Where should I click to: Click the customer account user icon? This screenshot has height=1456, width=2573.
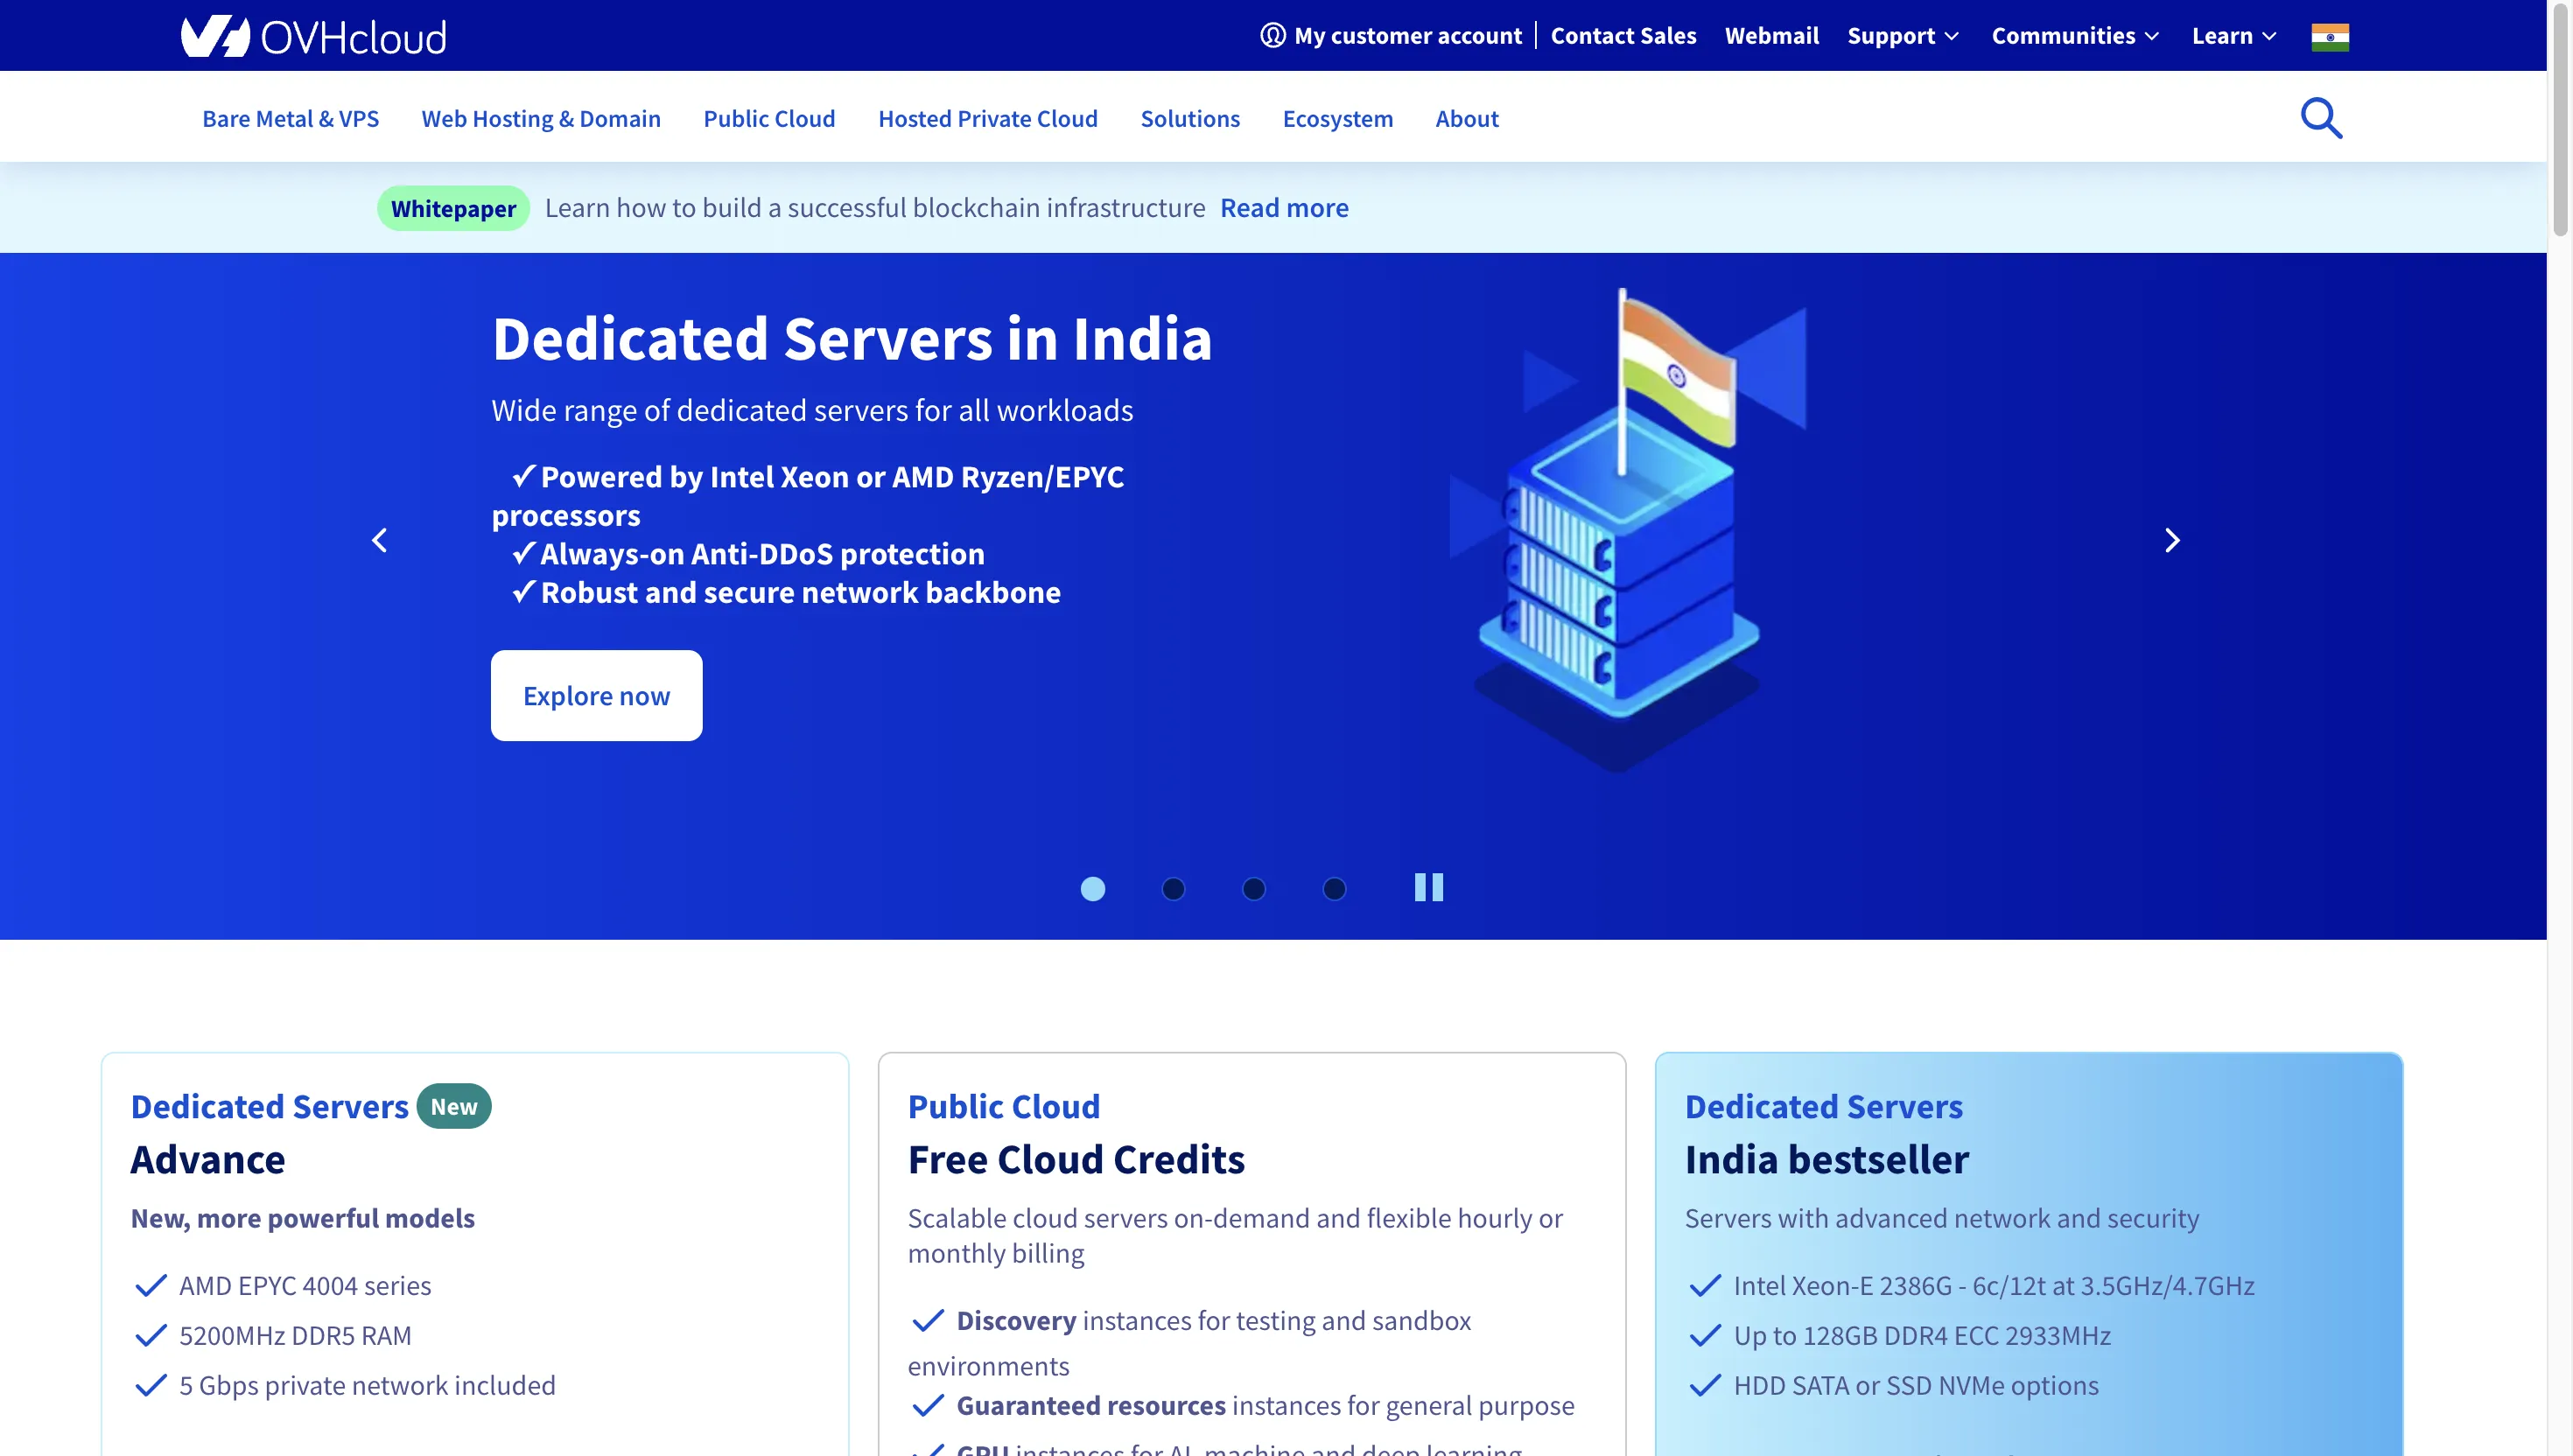[1272, 35]
